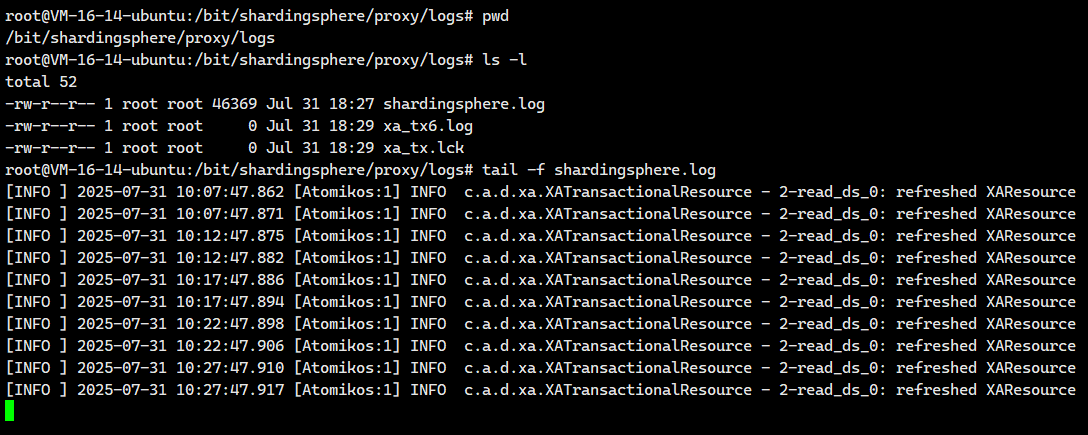1088x435 pixels.
Task: Click the 'ls -l' command
Action: point(504,60)
